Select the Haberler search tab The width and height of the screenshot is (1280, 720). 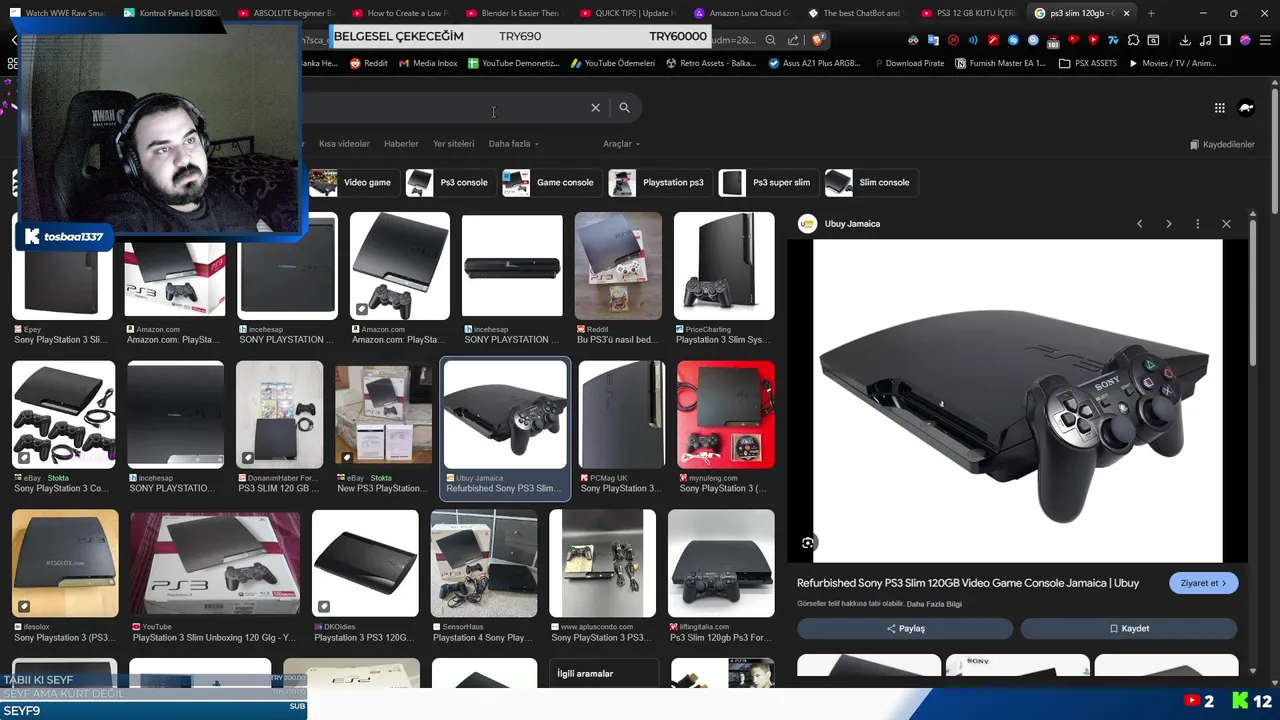click(x=401, y=144)
